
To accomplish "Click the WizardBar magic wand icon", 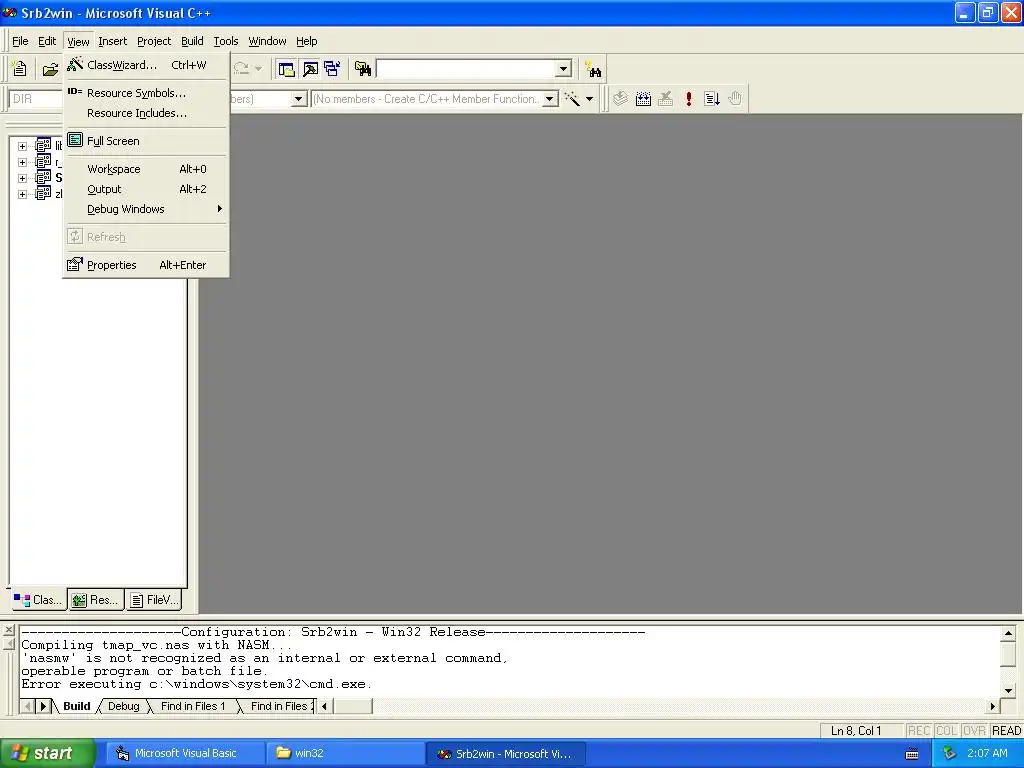I will [x=572, y=99].
